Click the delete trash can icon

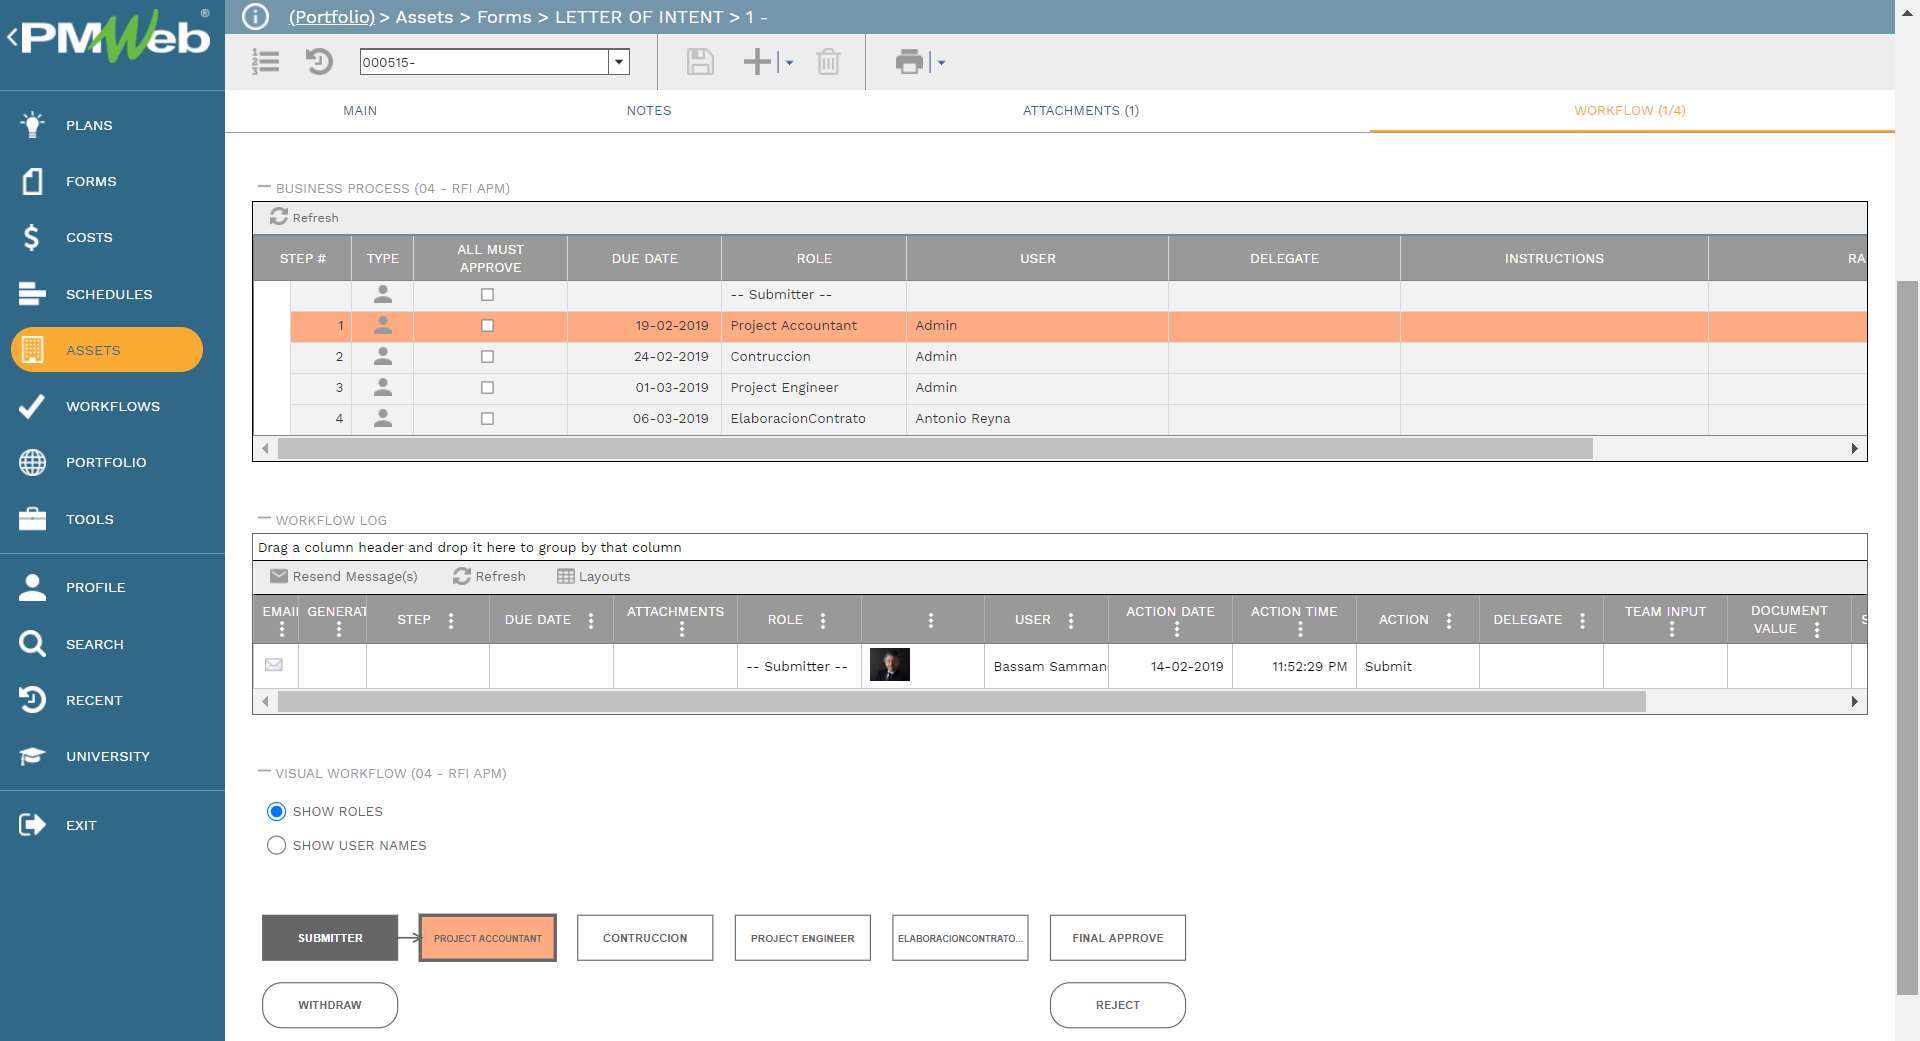point(828,62)
